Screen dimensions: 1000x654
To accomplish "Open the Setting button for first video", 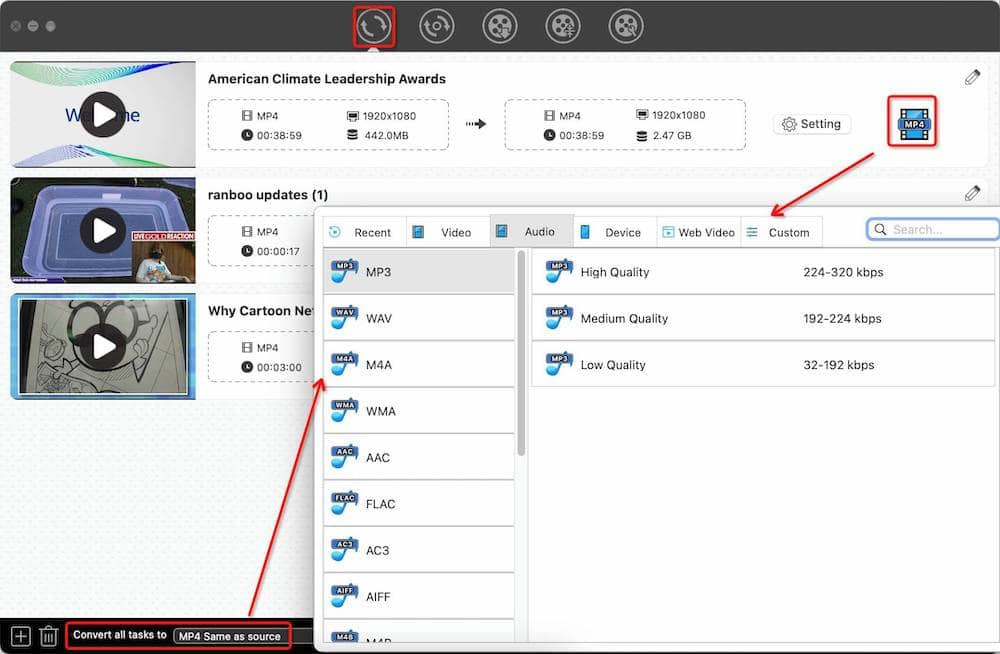I will 812,124.
